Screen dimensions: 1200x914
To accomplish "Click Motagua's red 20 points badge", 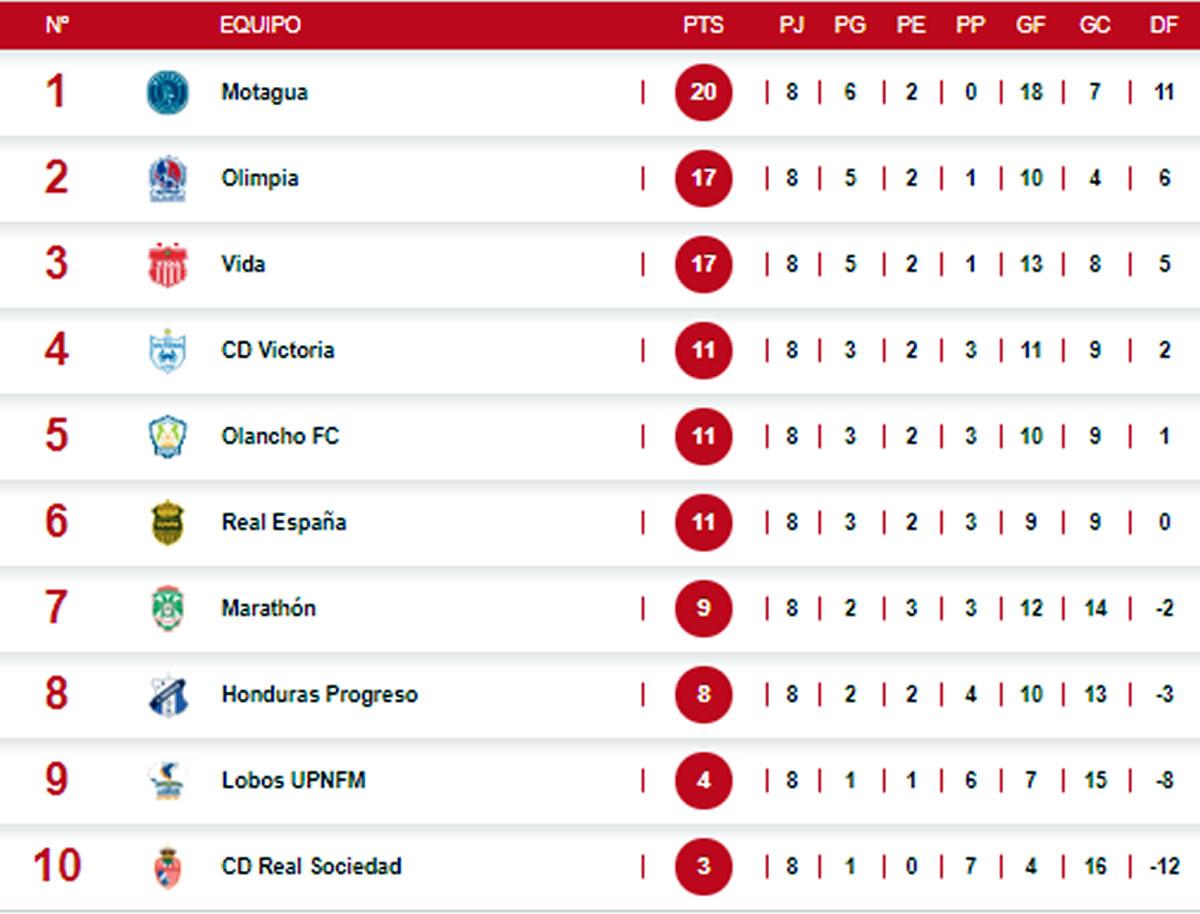I will (703, 93).
